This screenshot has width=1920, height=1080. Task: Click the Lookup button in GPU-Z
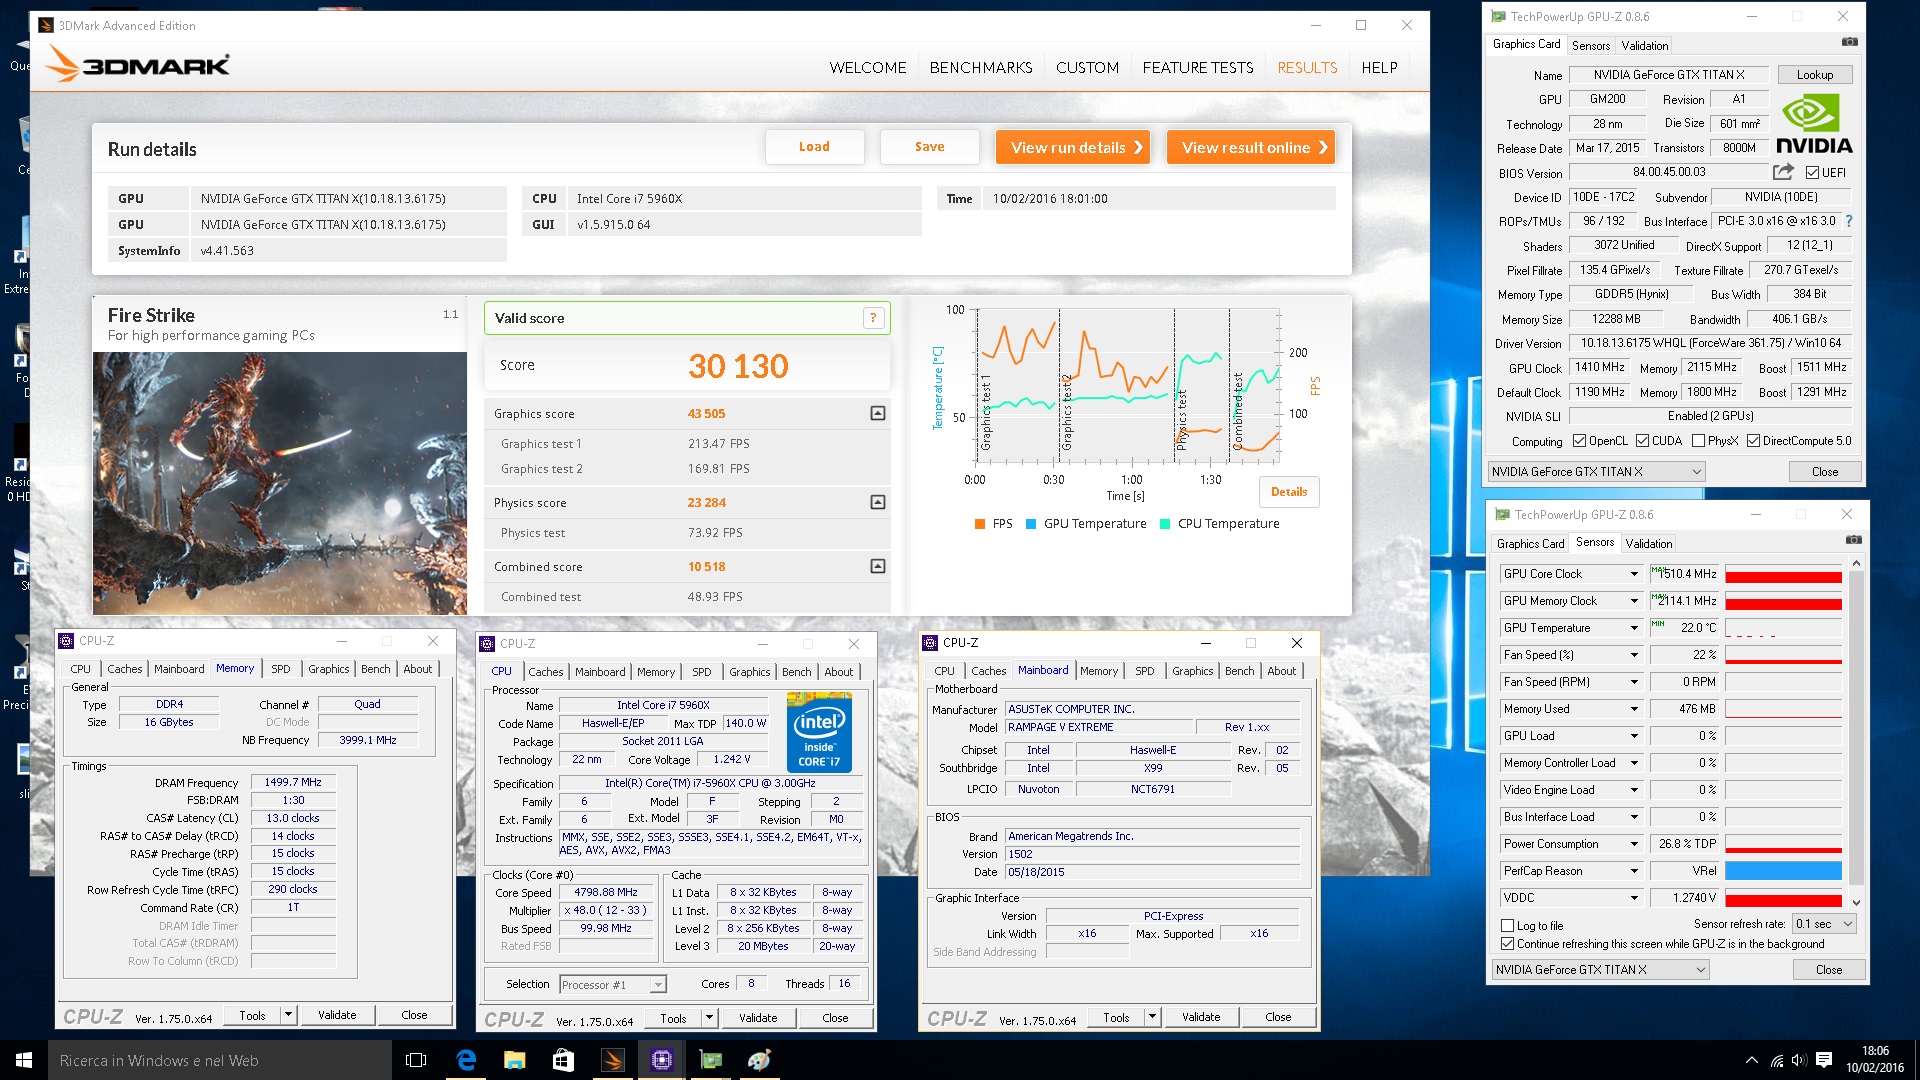tap(1814, 75)
